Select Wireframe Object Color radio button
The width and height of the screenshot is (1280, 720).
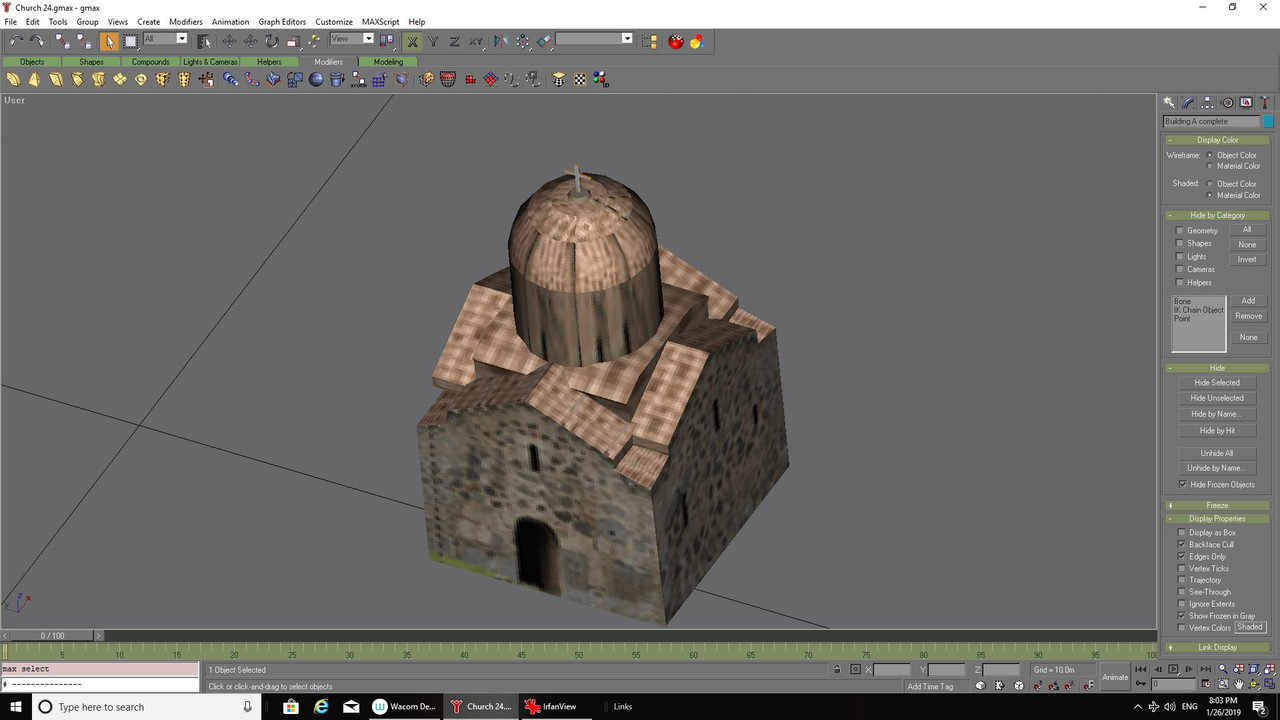(x=1210, y=155)
